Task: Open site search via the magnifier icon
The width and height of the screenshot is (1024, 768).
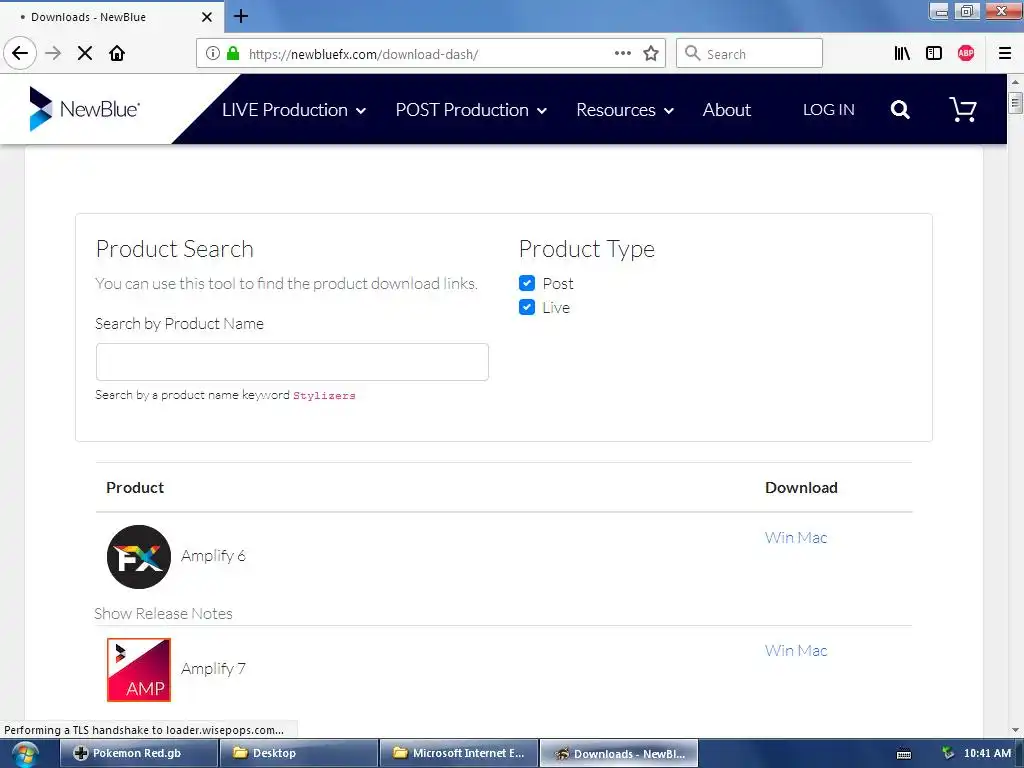Action: 900,110
